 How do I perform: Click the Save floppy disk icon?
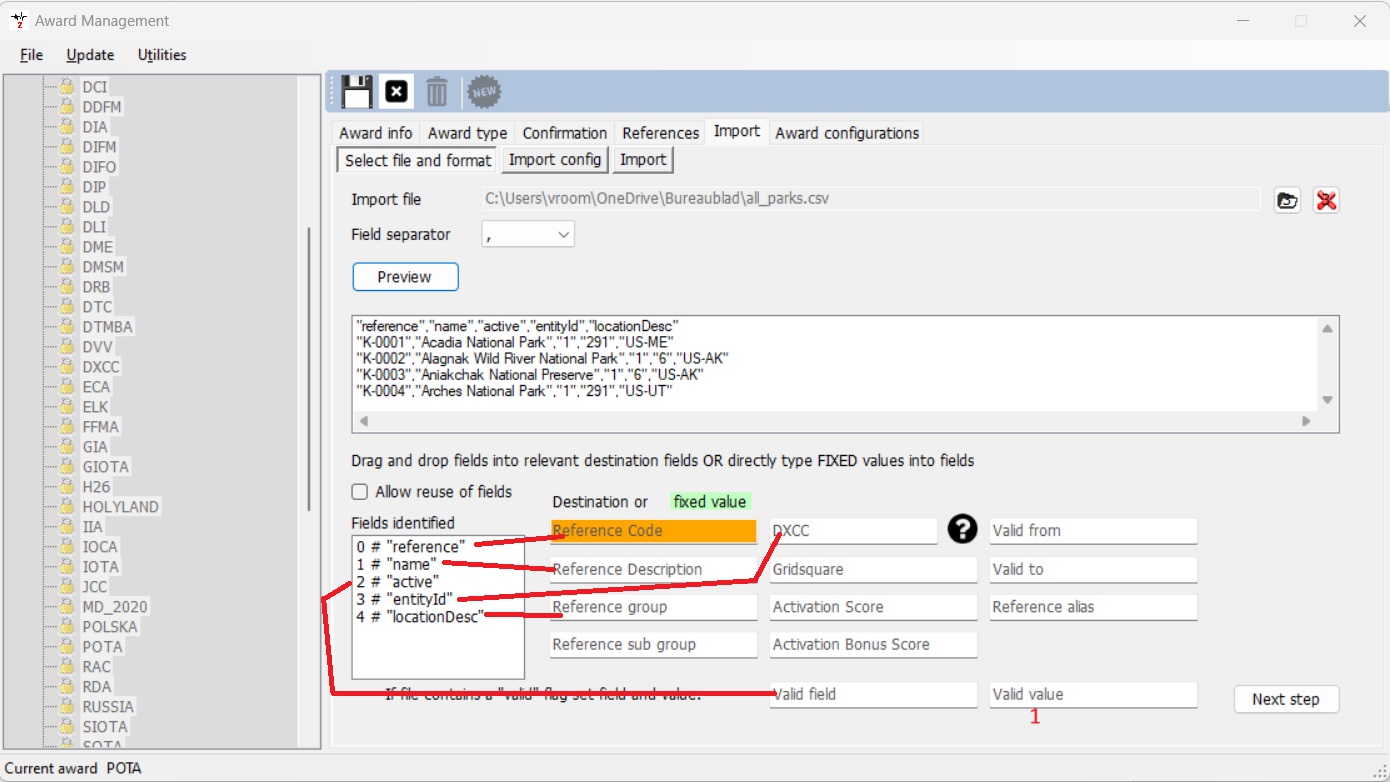(x=356, y=92)
